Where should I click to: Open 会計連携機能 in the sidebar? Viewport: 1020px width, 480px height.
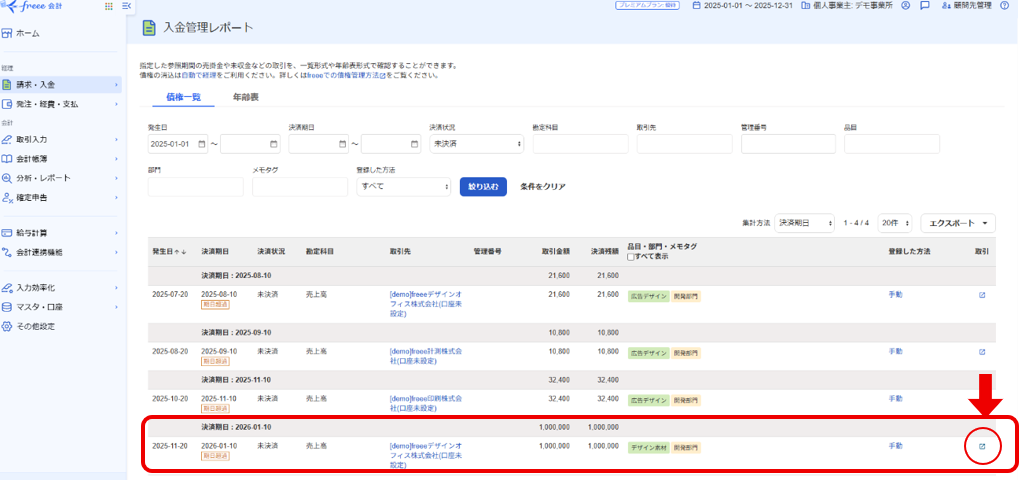click(x=62, y=252)
